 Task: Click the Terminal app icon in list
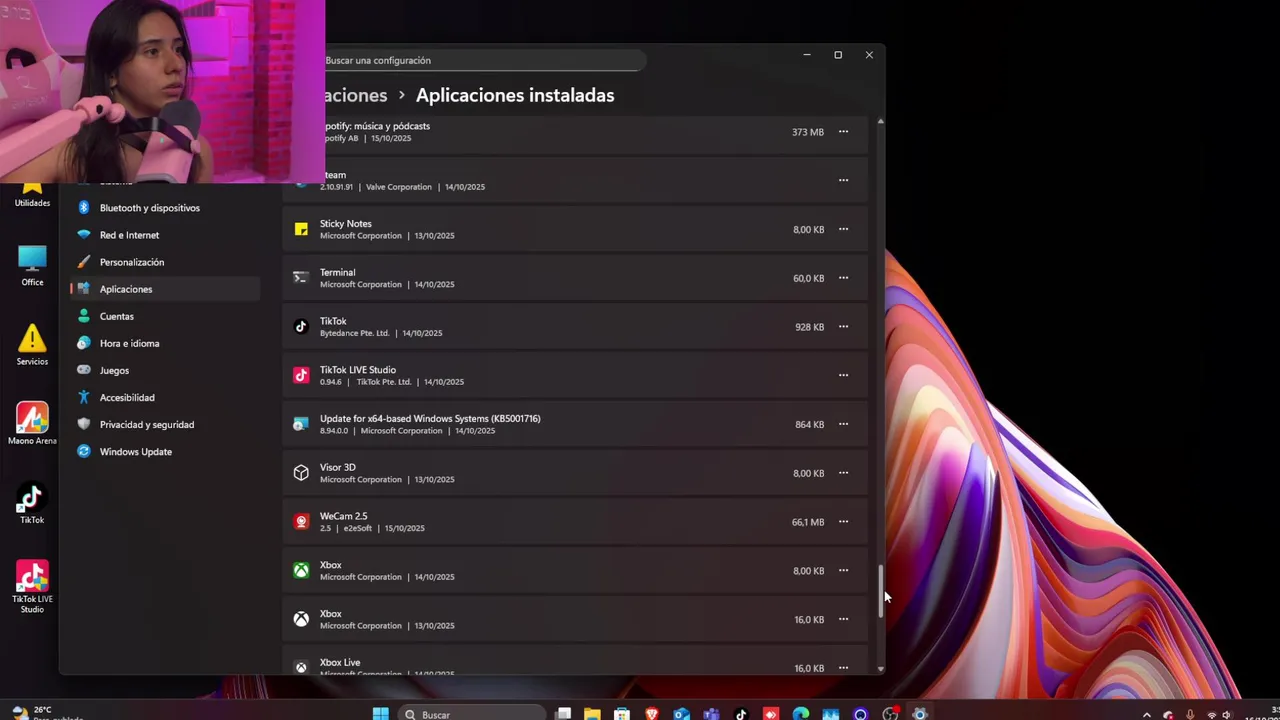pos(301,278)
